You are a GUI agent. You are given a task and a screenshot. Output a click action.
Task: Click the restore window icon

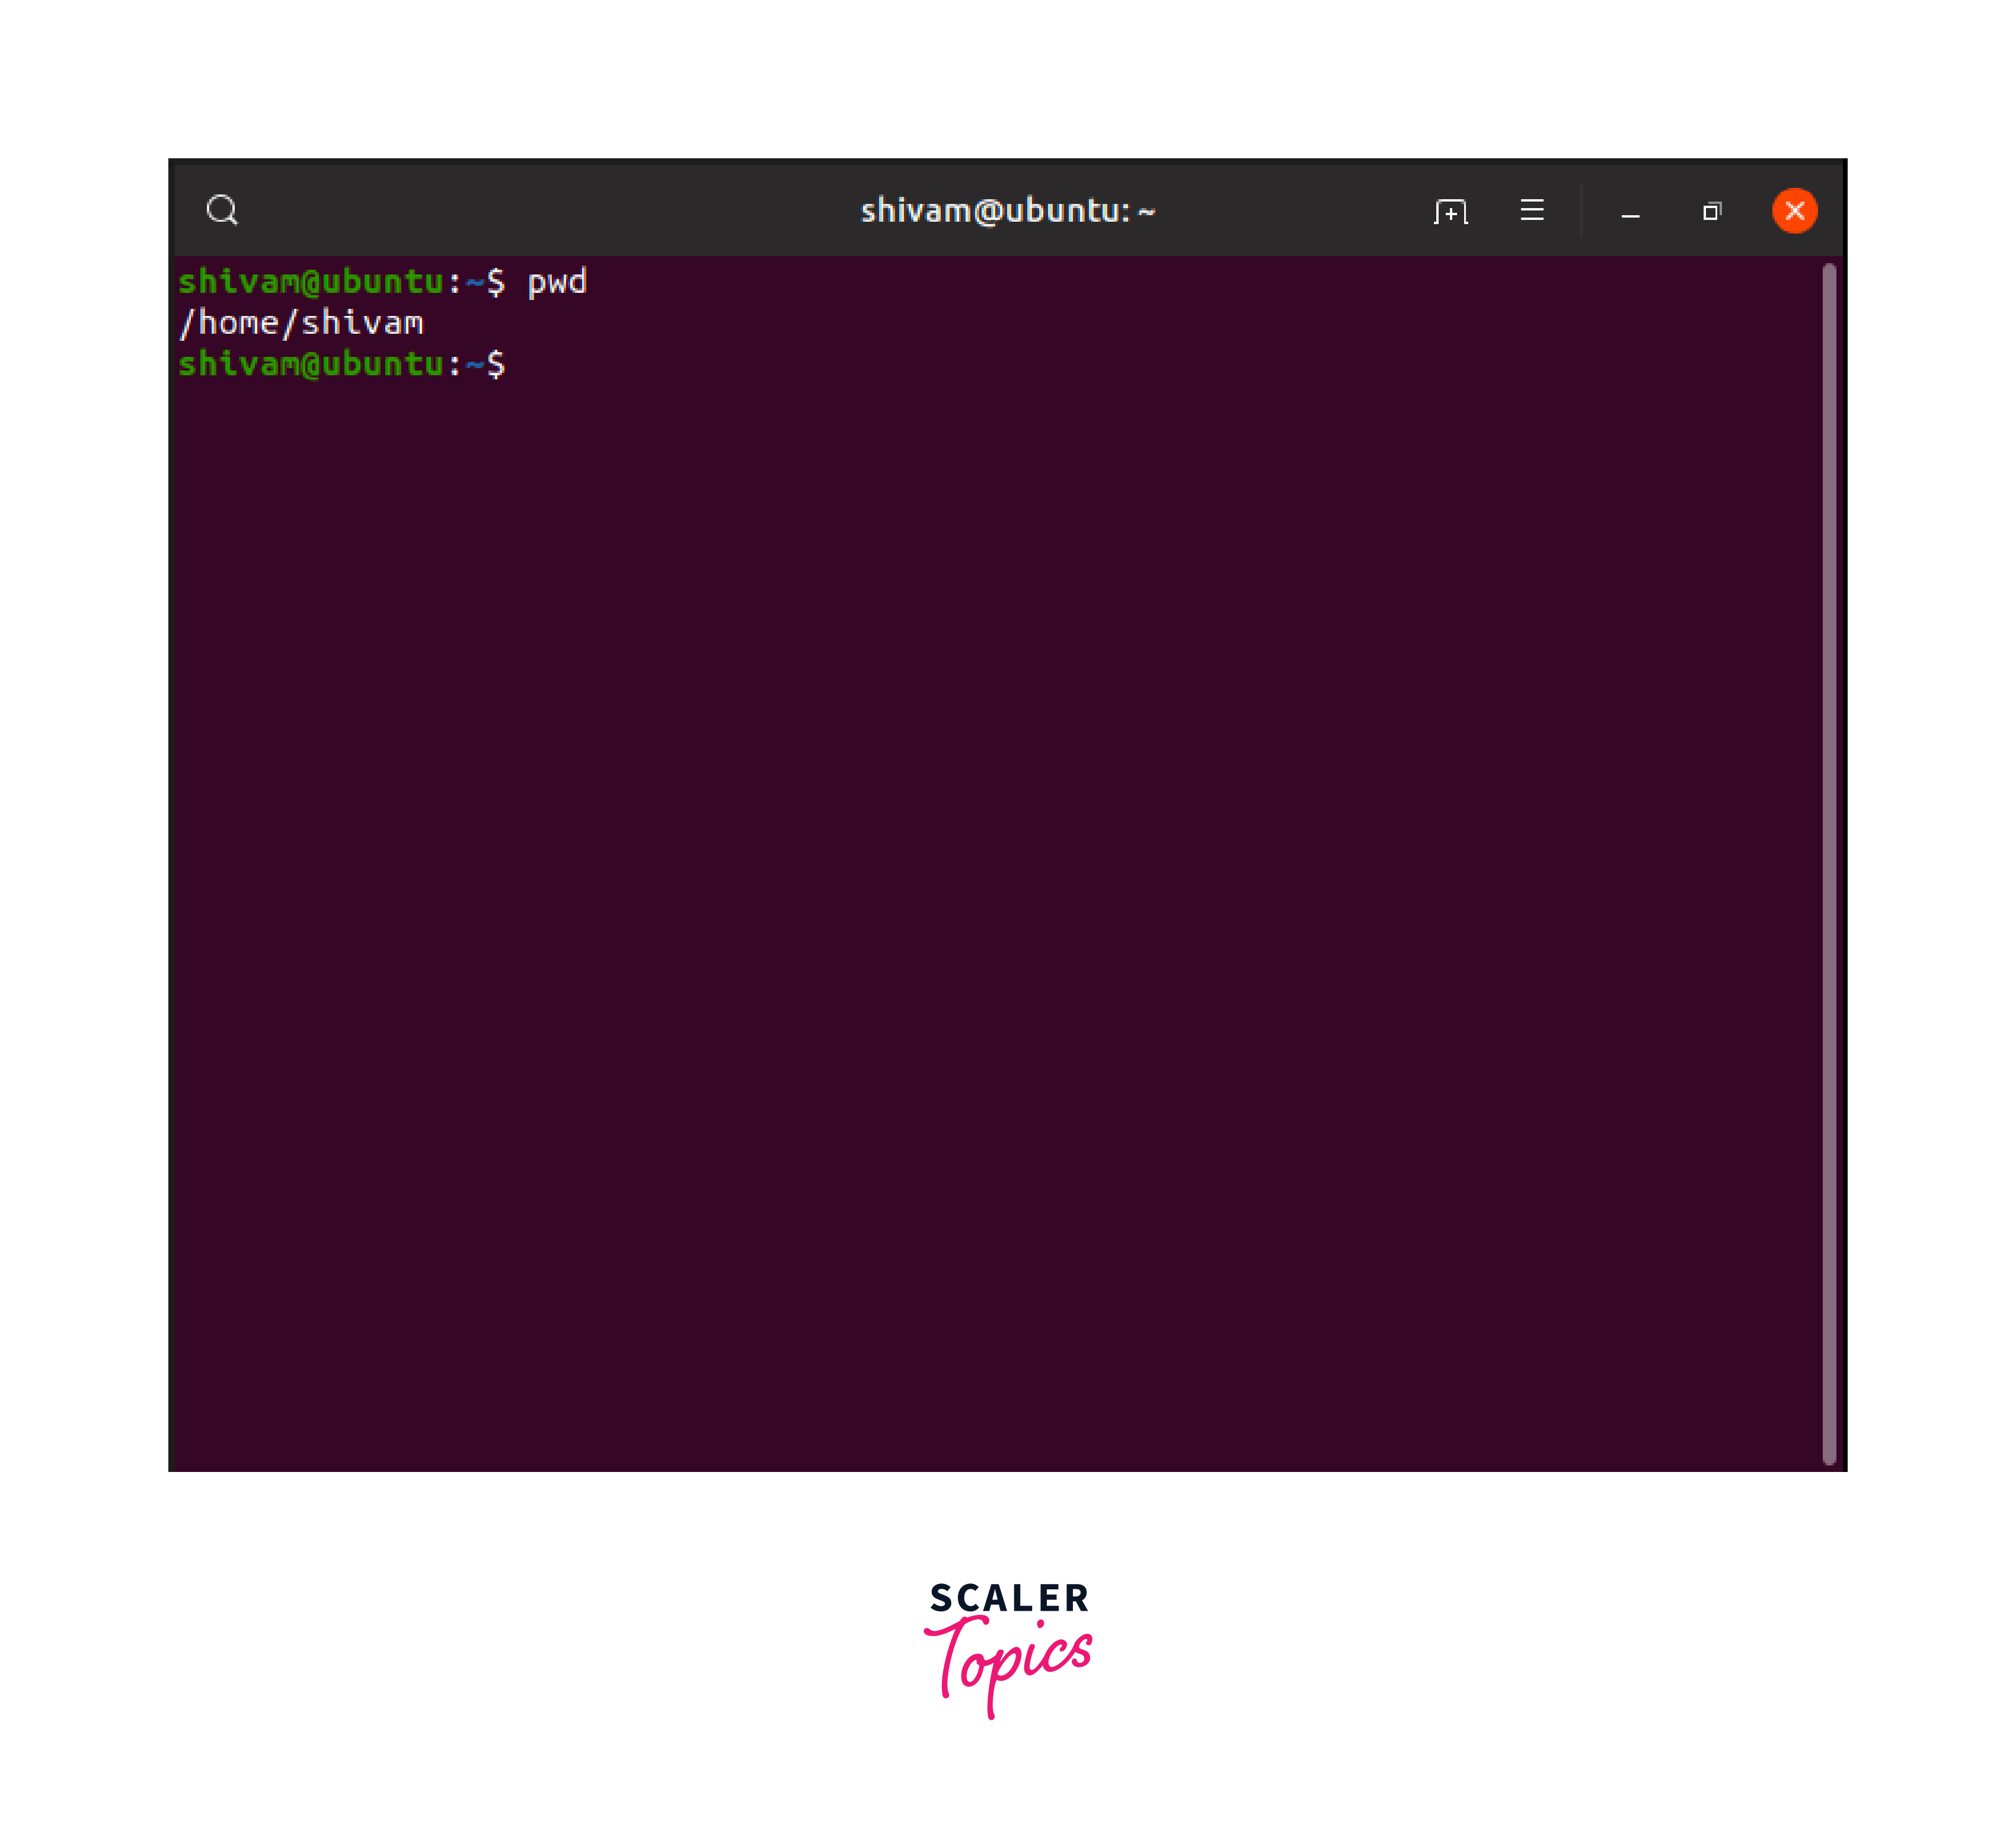pos(1711,211)
